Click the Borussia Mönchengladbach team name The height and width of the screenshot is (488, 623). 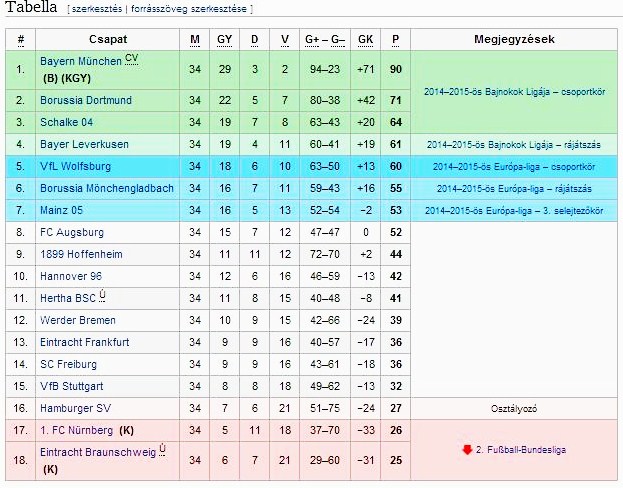click(x=107, y=188)
